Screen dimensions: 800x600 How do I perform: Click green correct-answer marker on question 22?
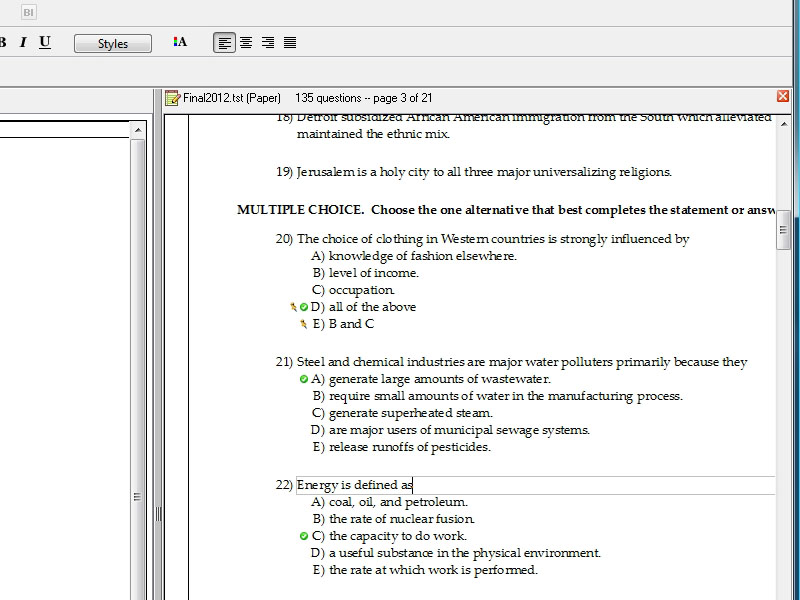click(303, 536)
